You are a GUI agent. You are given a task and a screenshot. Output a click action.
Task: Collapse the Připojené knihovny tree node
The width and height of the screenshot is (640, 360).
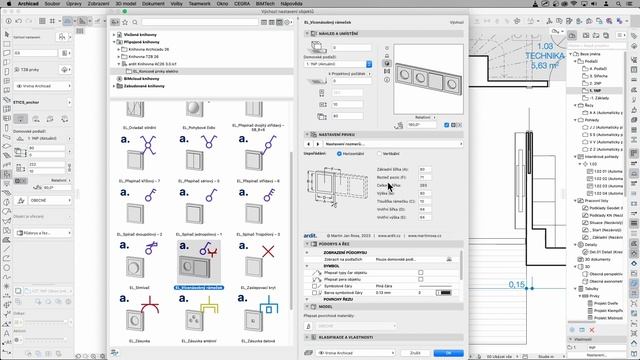tap(114, 42)
